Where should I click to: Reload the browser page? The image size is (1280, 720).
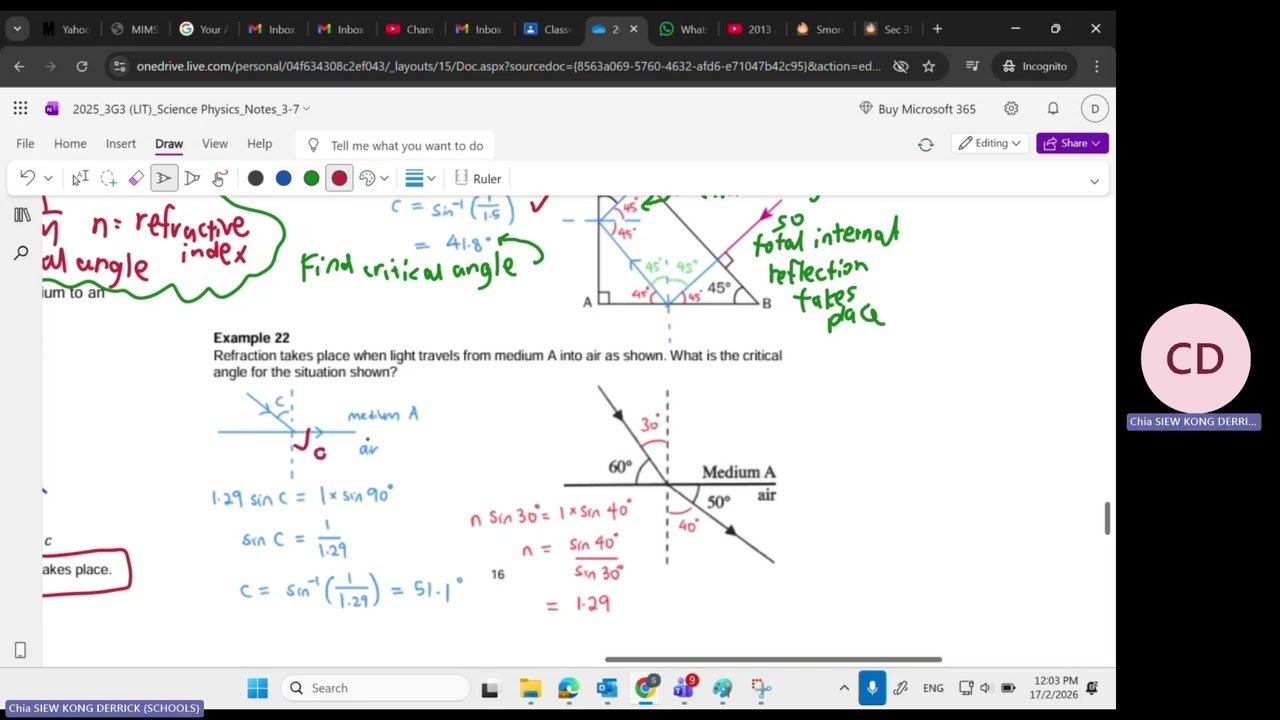[x=82, y=66]
